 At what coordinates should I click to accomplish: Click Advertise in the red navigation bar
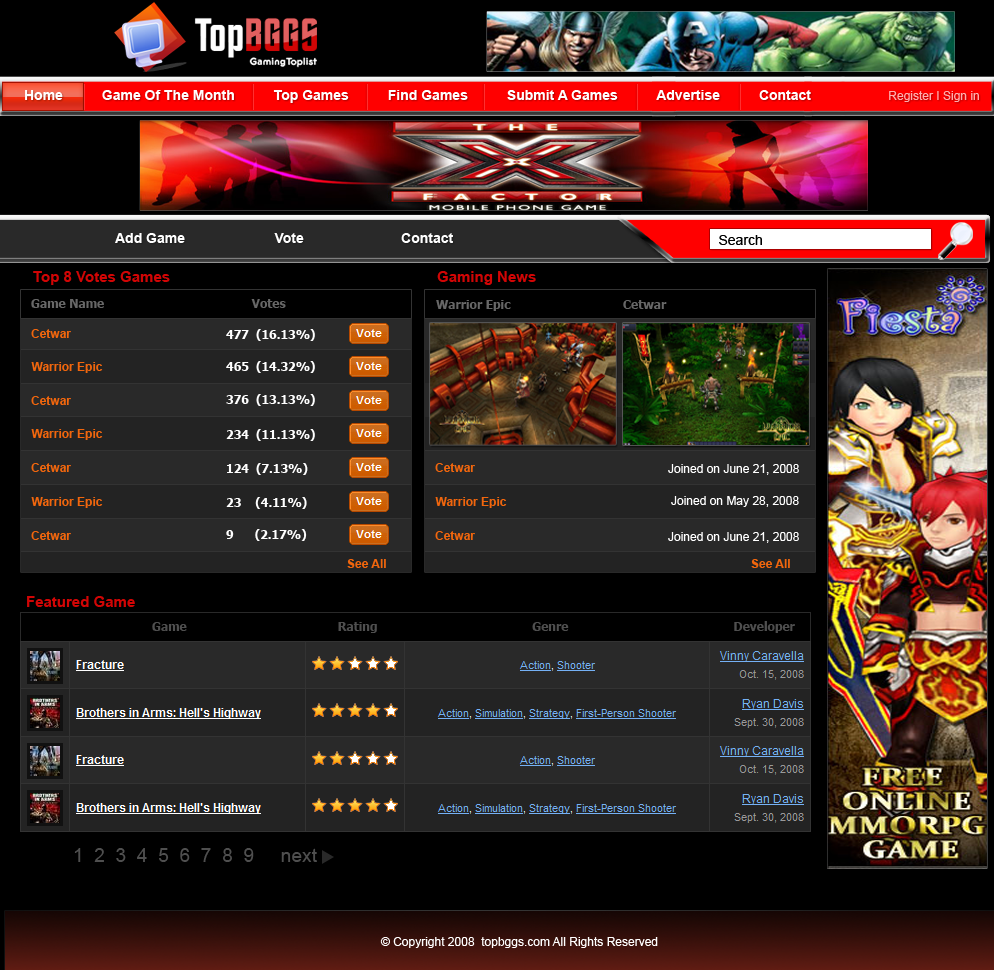pyautogui.click(x=688, y=96)
